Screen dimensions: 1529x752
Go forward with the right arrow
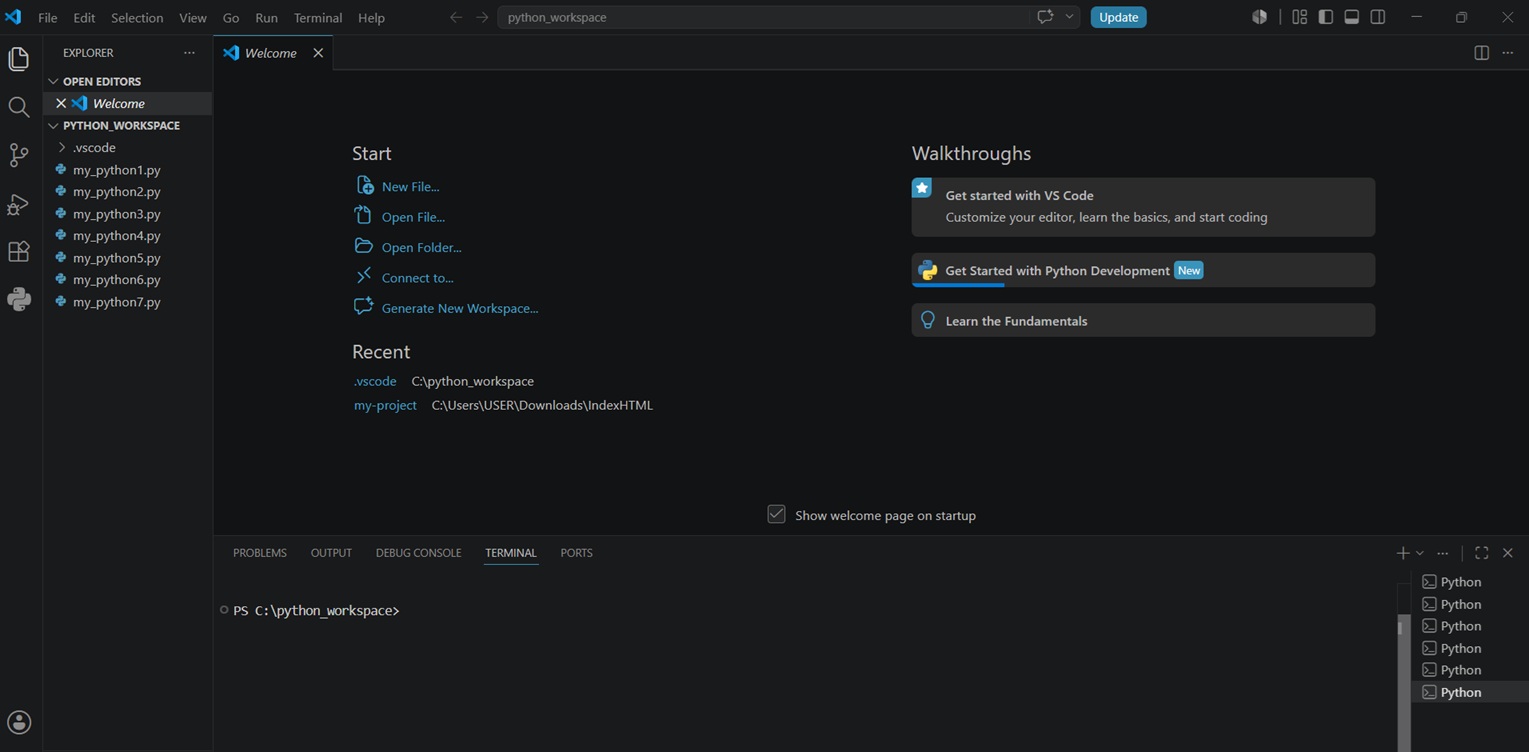point(482,17)
